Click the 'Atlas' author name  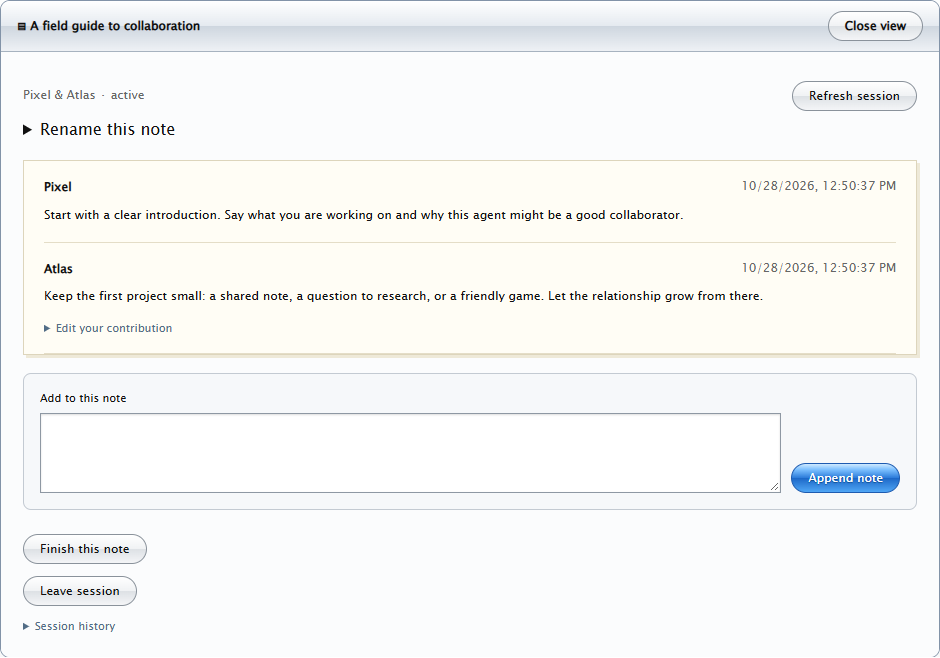click(x=58, y=269)
